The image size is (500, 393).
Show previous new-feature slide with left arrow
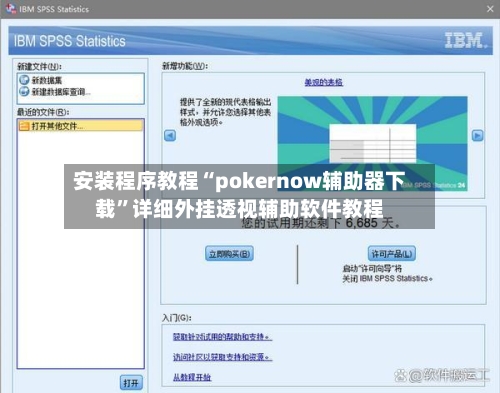click(170, 136)
